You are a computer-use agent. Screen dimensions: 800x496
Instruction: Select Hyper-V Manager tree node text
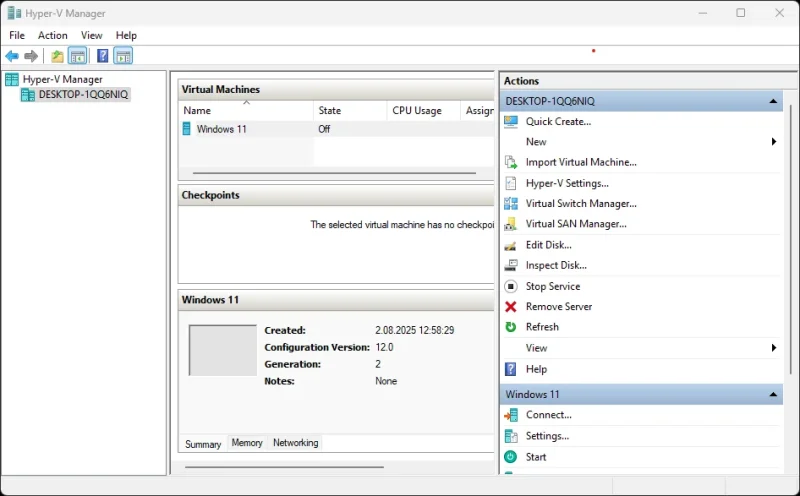(x=63, y=79)
